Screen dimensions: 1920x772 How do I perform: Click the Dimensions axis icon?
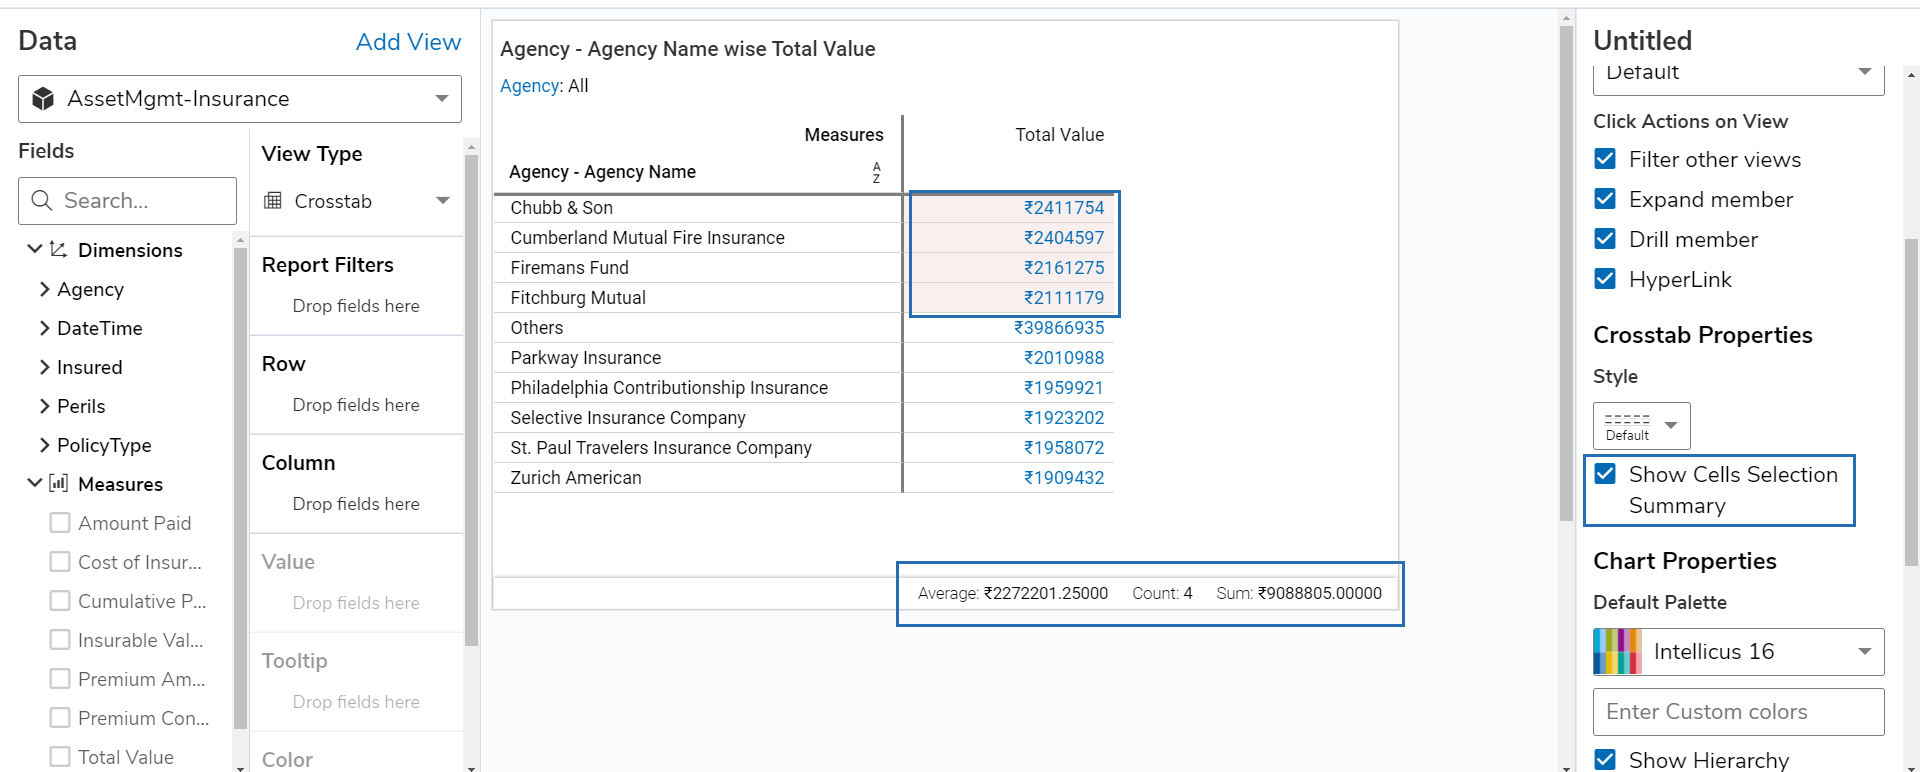59,250
